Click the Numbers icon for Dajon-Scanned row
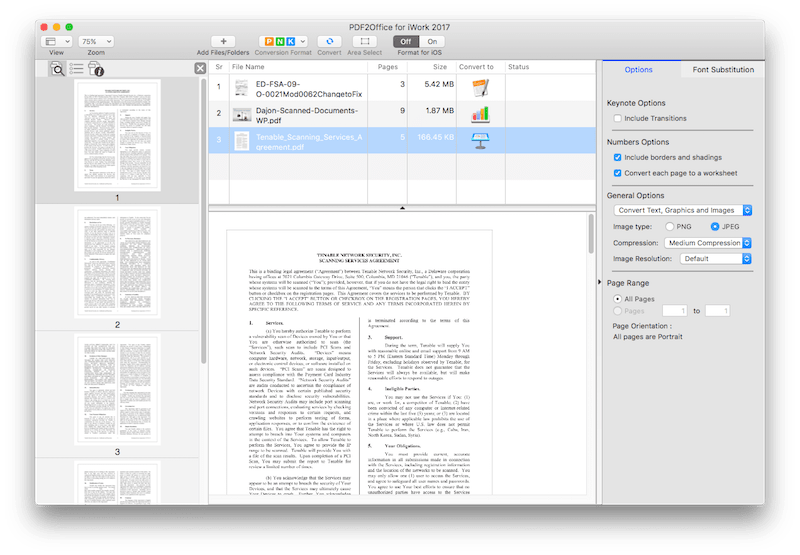The height and width of the screenshot is (555, 800). [481, 114]
